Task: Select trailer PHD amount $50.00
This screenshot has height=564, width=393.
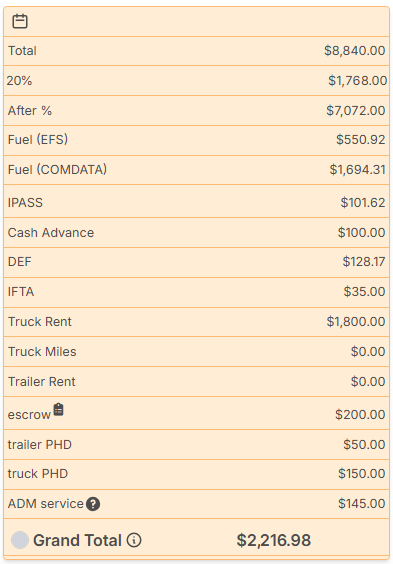Action: (x=364, y=445)
